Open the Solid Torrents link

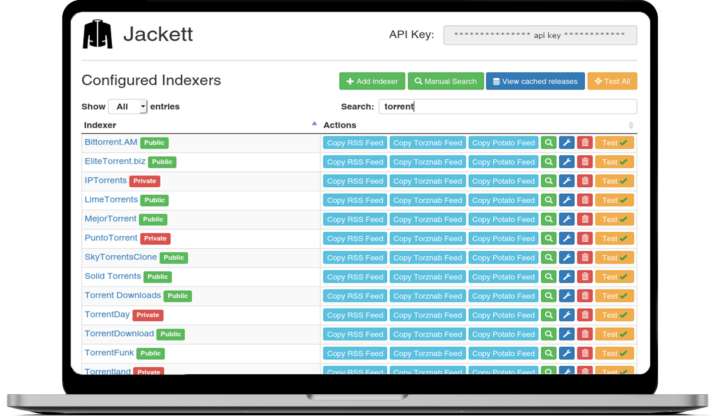coord(113,276)
